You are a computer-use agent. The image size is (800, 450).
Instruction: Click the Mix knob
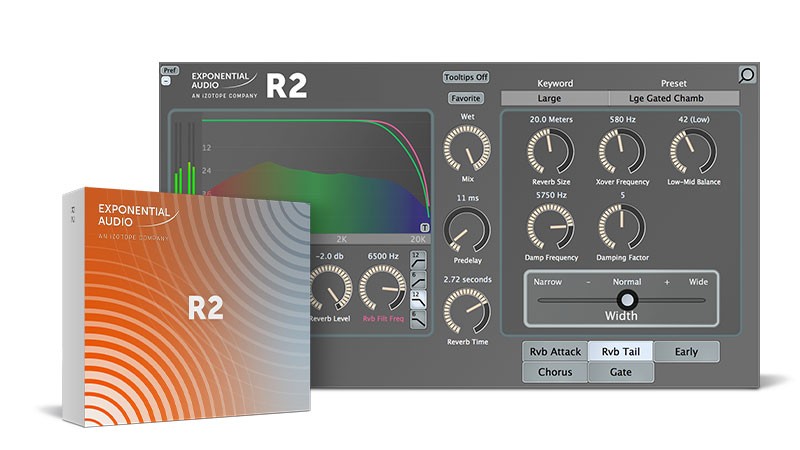click(467, 148)
